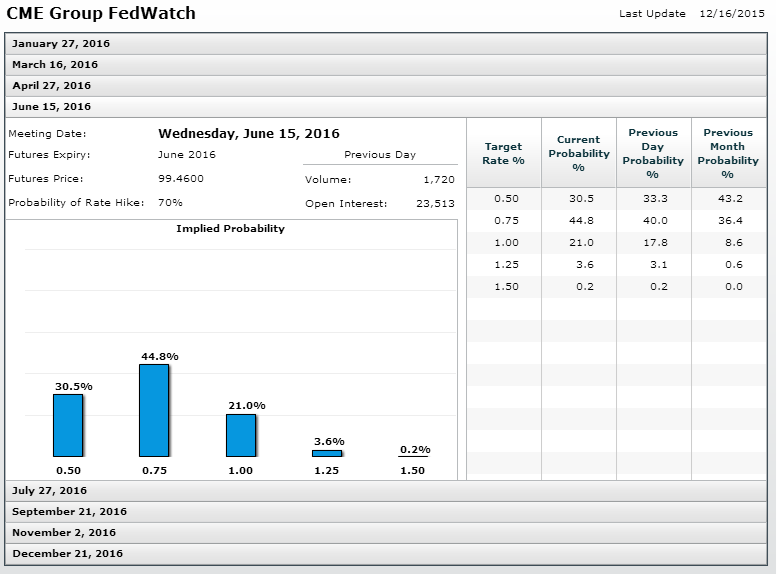
Task: Expand the November 2, 2016 meeting section
Action: [64, 533]
